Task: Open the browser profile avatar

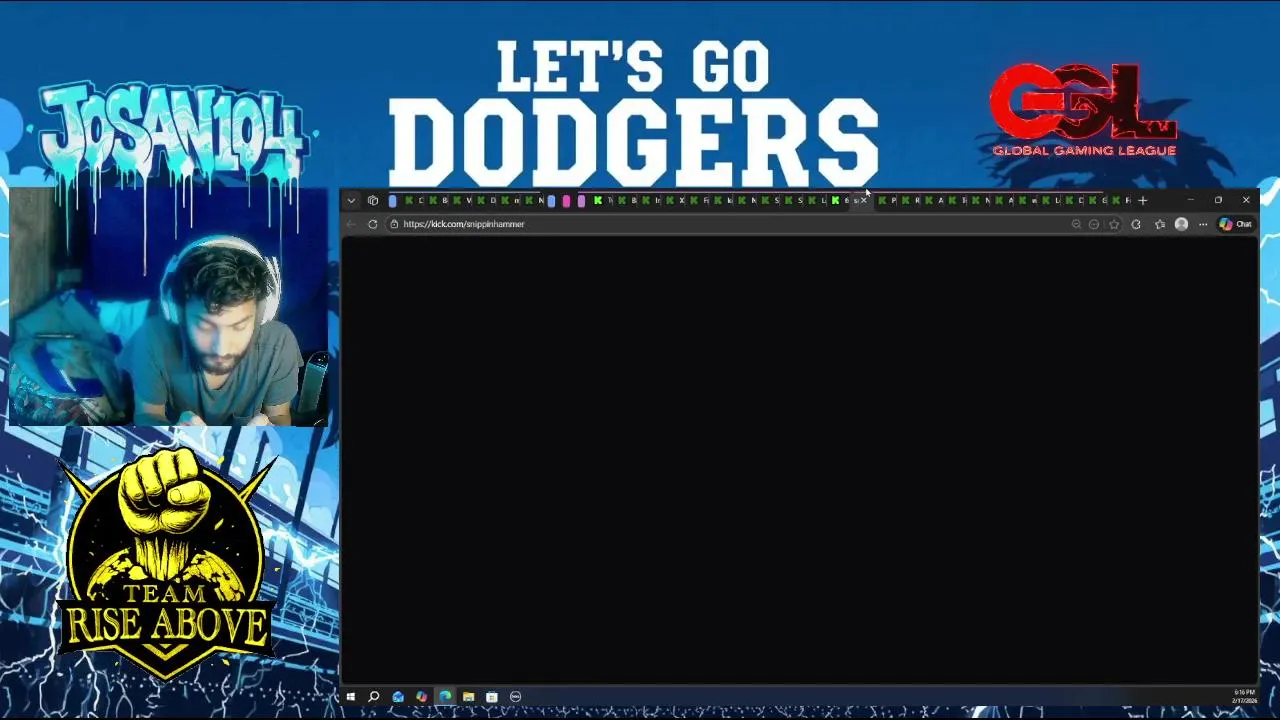Action: click(x=1181, y=224)
